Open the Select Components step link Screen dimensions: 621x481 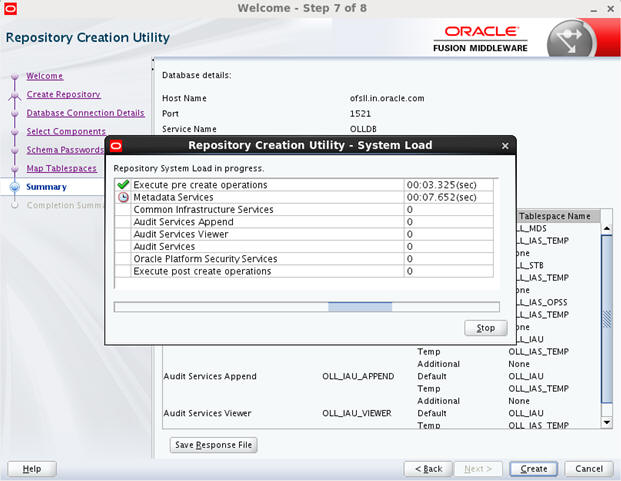(66, 131)
